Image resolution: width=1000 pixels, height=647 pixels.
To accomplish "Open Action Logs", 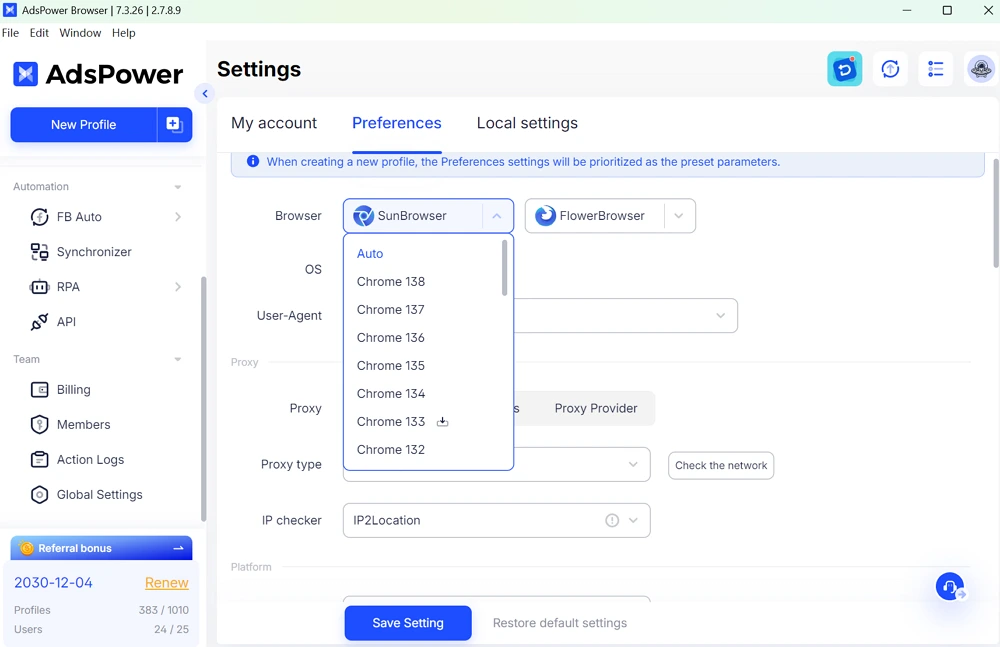I will click(90, 459).
